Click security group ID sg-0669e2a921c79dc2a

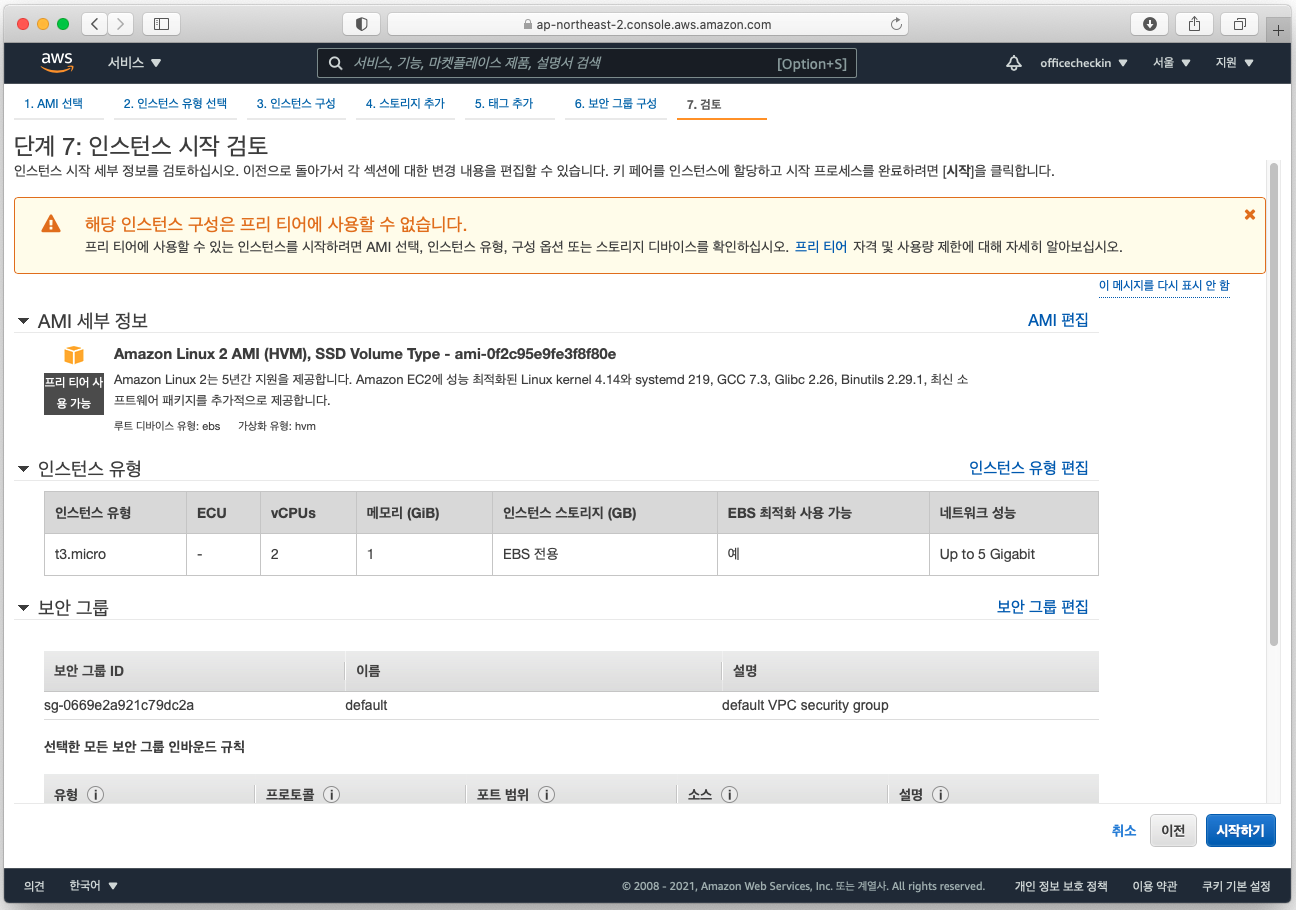tap(119, 705)
